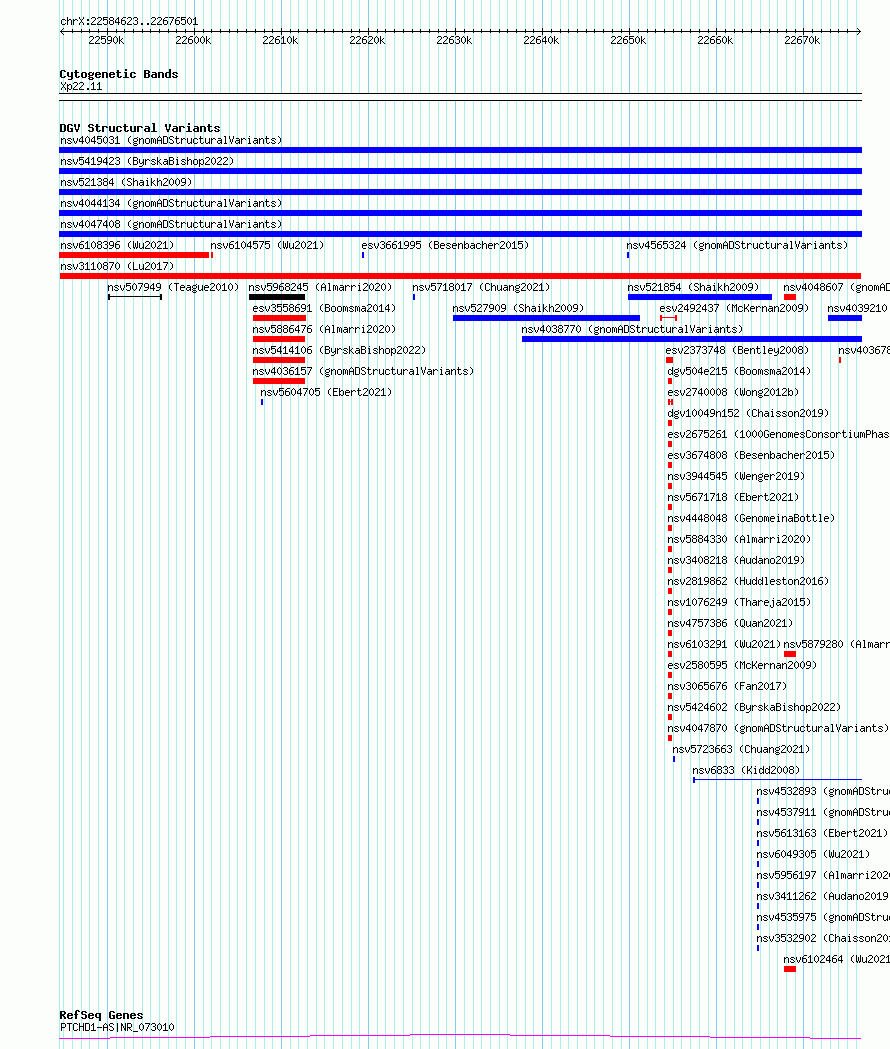Click the blue nsv527909 Shaikh2009 bar

click(x=546, y=318)
